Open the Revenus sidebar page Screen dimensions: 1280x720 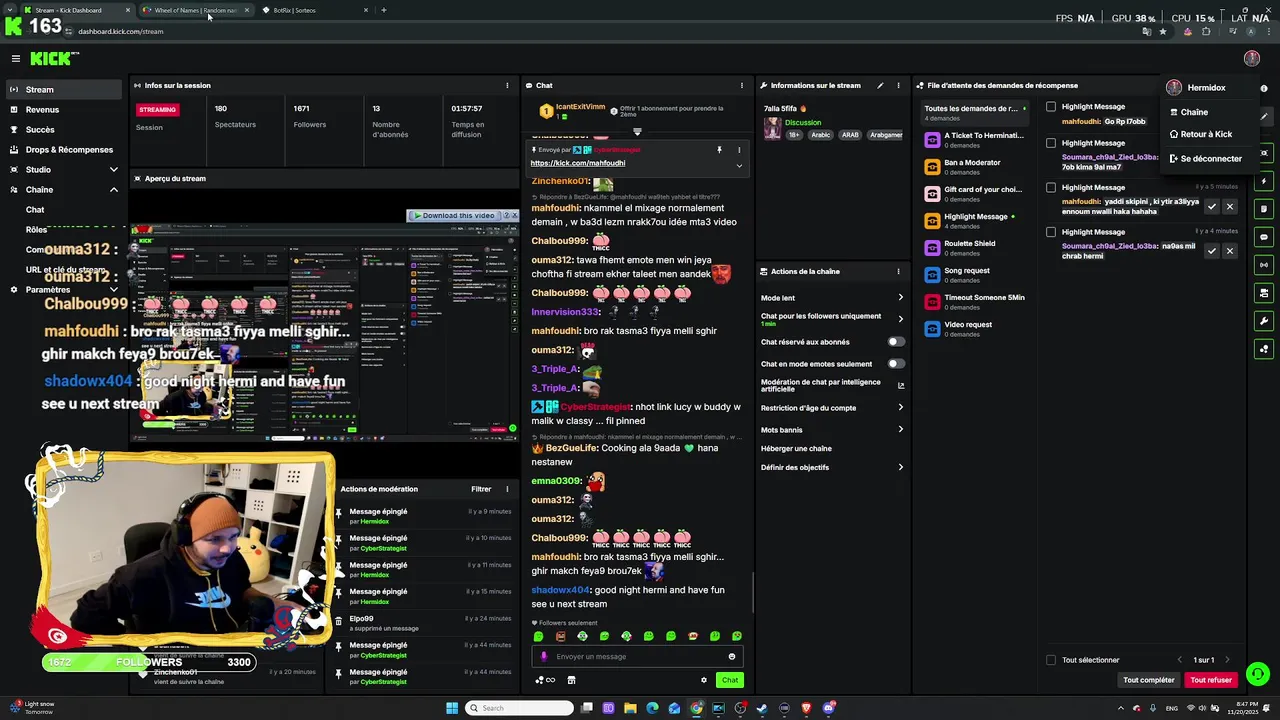[64, 110]
